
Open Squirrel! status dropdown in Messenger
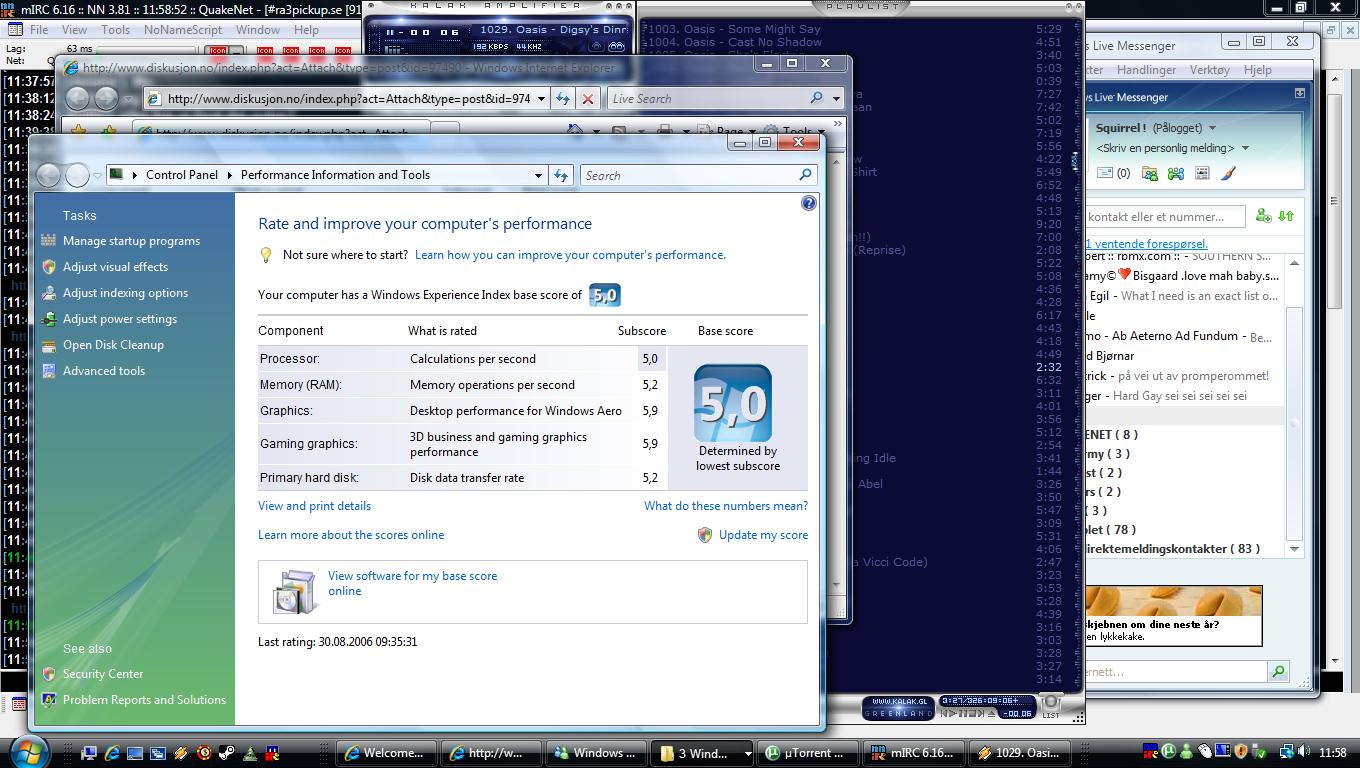pyautogui.click(x=1212, y=128)
